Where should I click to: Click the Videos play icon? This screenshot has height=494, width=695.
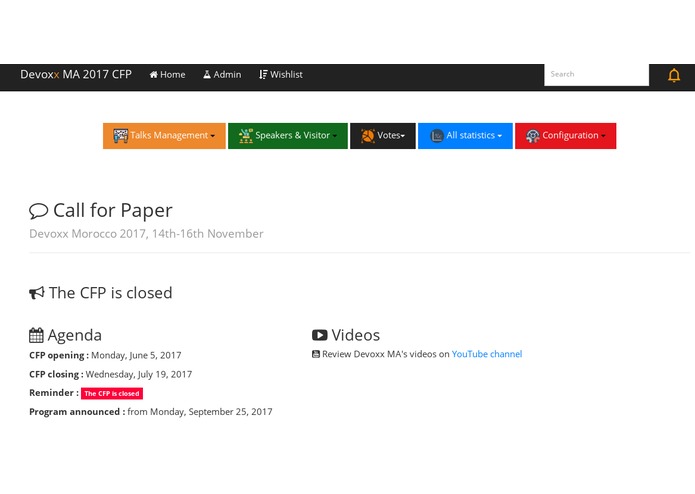pyautogui.click(x=320, y=335)
